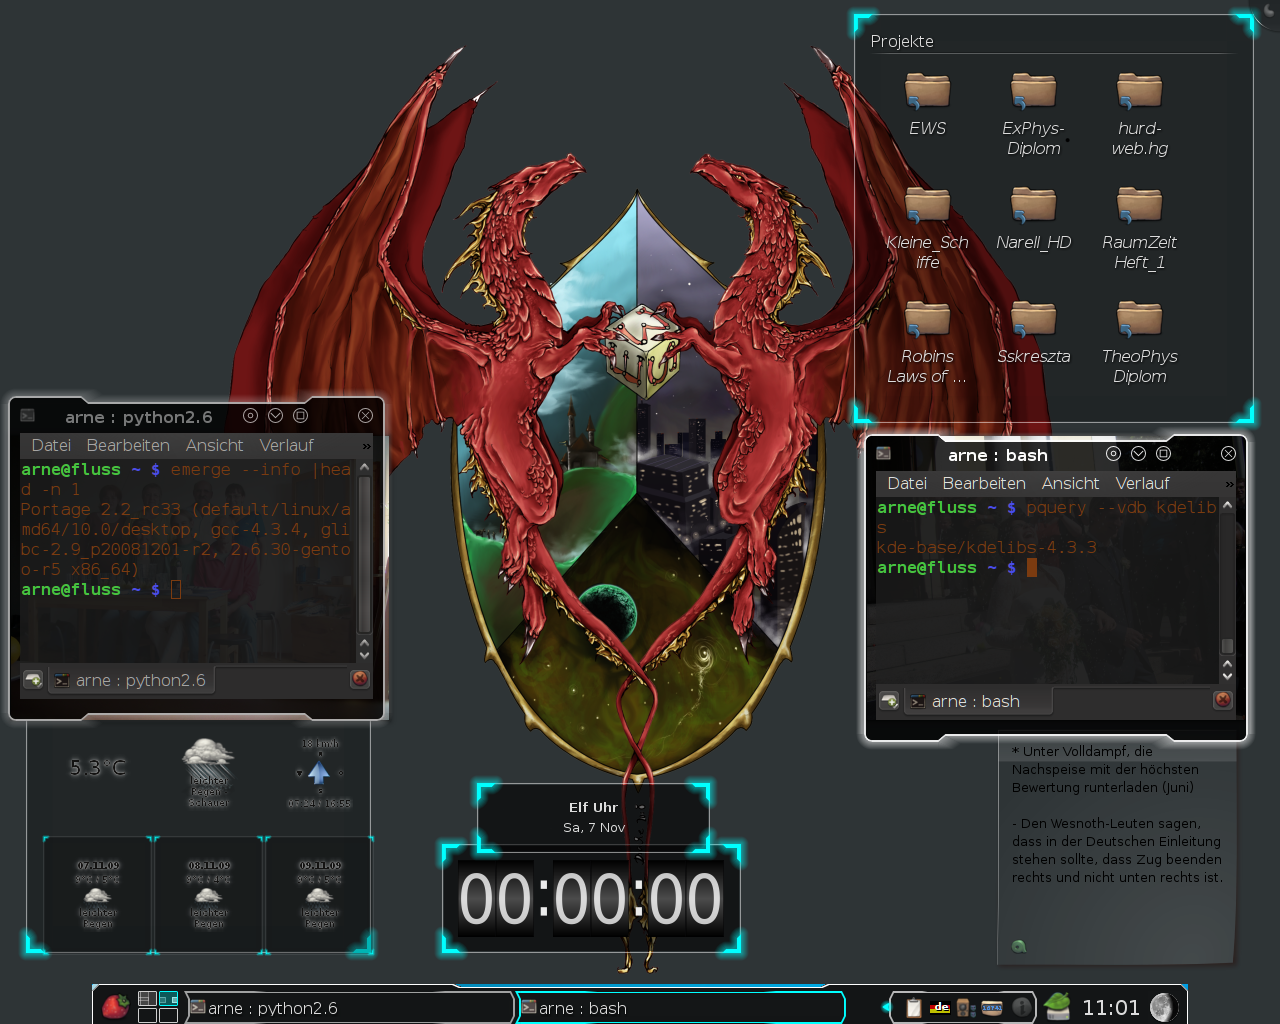Open the EWS project folder
Screen dimensions: 1280x1024
click(927, 92)
